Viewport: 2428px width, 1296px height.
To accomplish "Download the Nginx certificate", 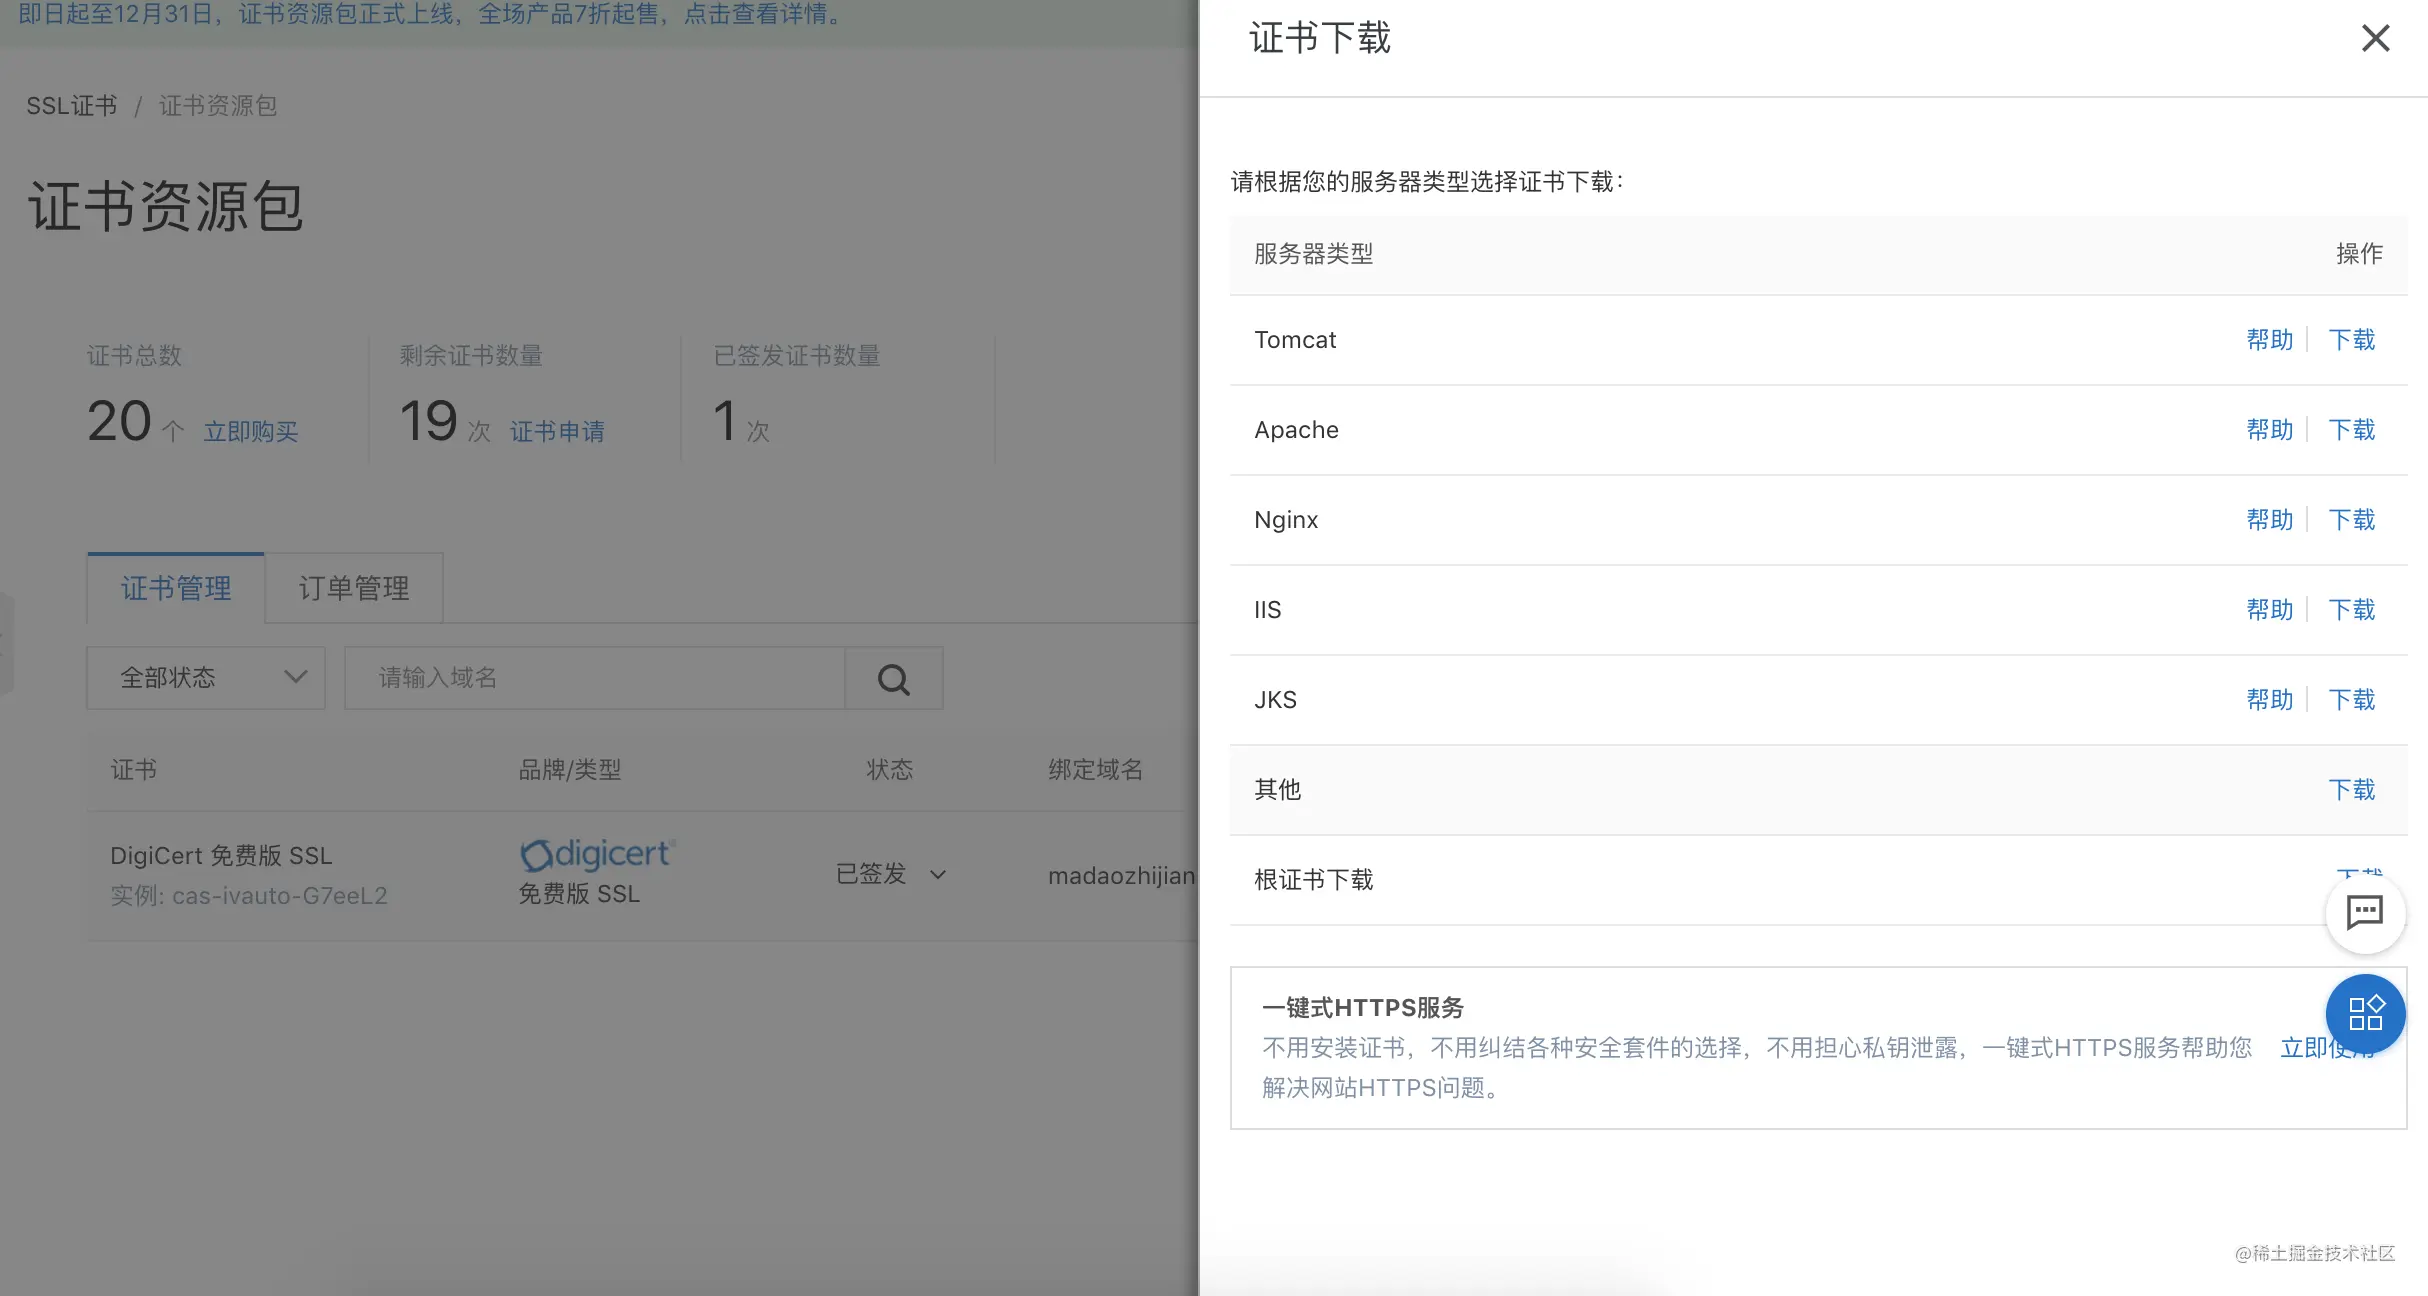I will (2351, 520).
